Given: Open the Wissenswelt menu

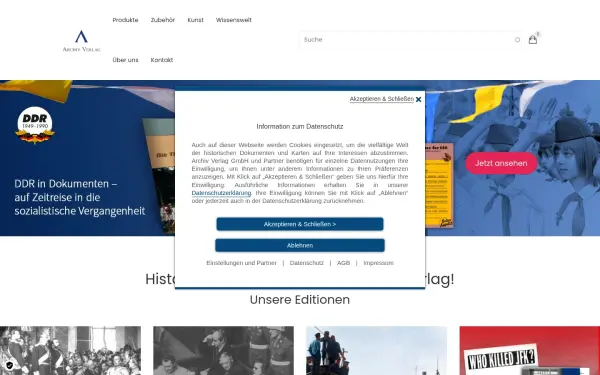Looking at the screenshot, I should (x=234, y=20).
